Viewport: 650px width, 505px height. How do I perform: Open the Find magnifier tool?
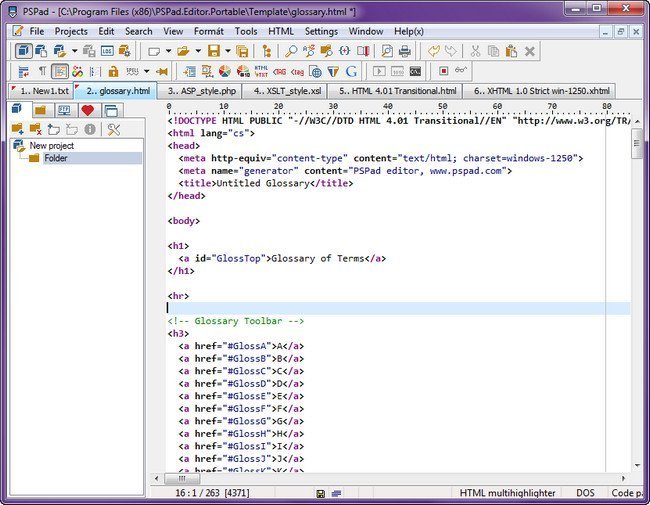pos(291,51)
